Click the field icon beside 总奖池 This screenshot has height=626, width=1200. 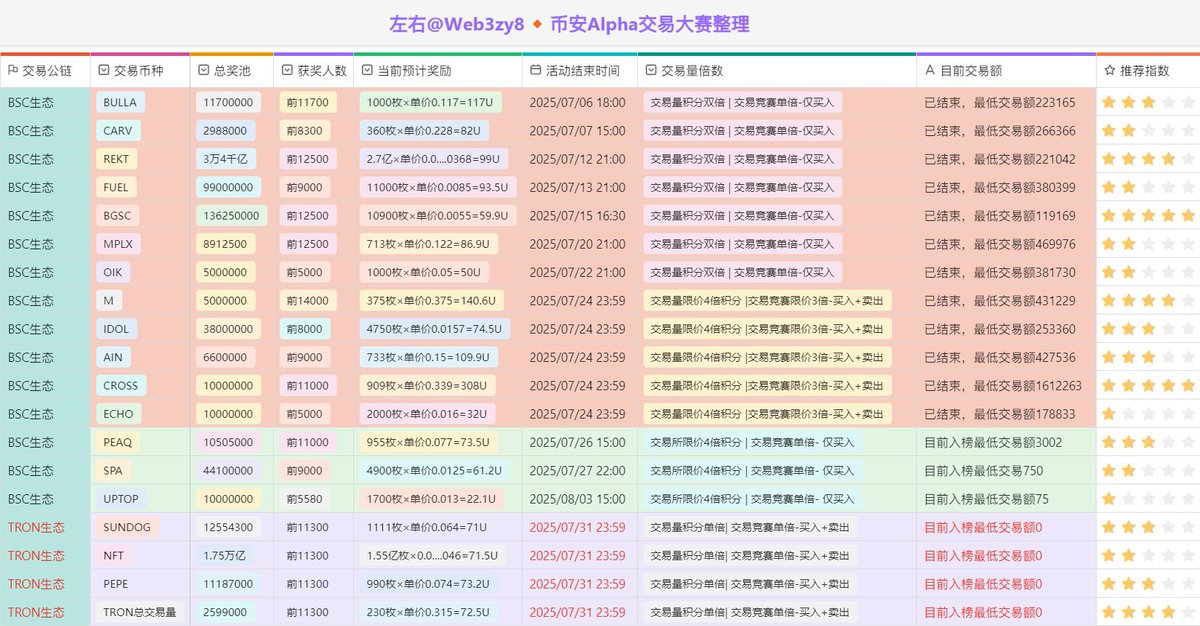[203, 71]
